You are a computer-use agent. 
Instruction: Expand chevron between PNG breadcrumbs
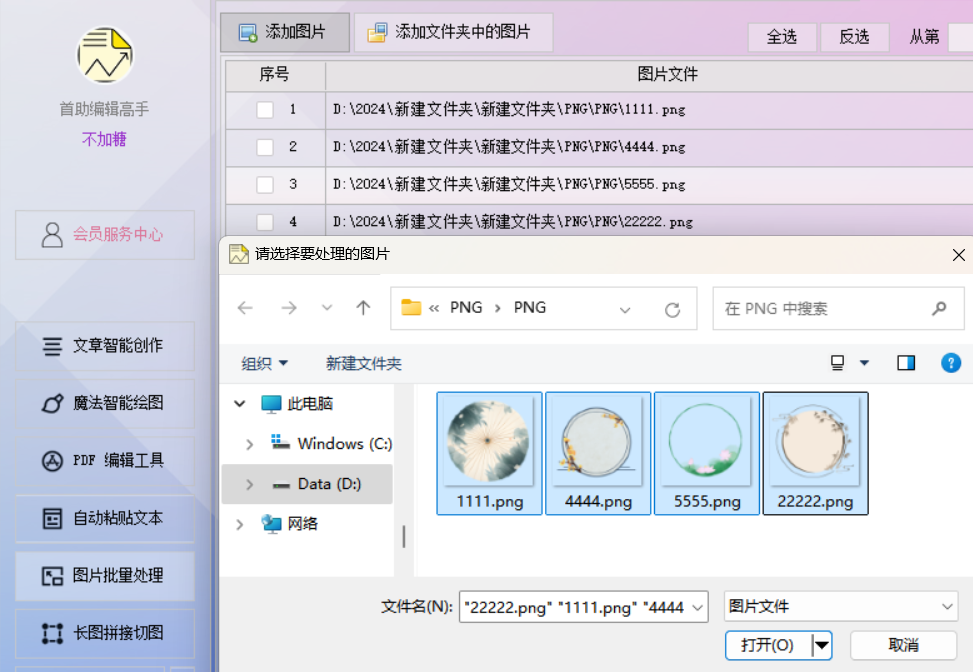pos(498,308)
